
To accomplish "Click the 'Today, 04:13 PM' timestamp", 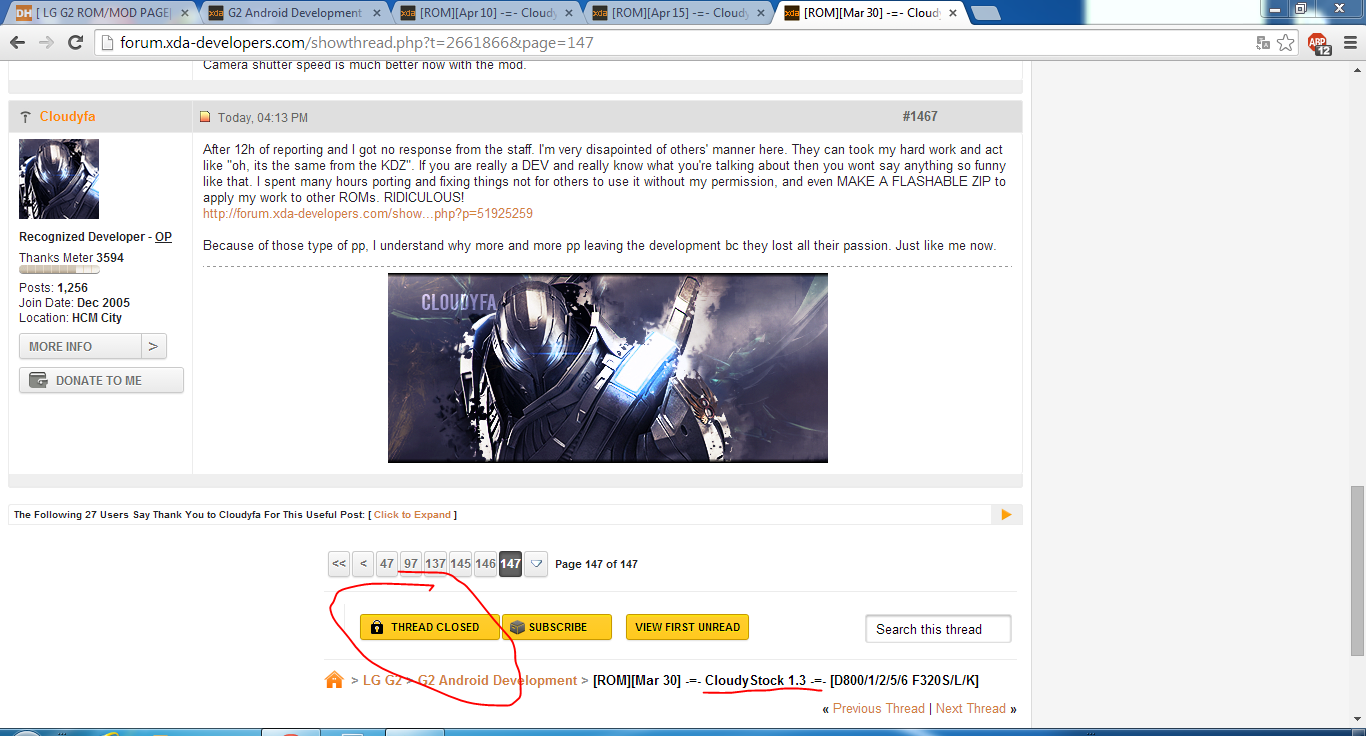I will 263,118.
